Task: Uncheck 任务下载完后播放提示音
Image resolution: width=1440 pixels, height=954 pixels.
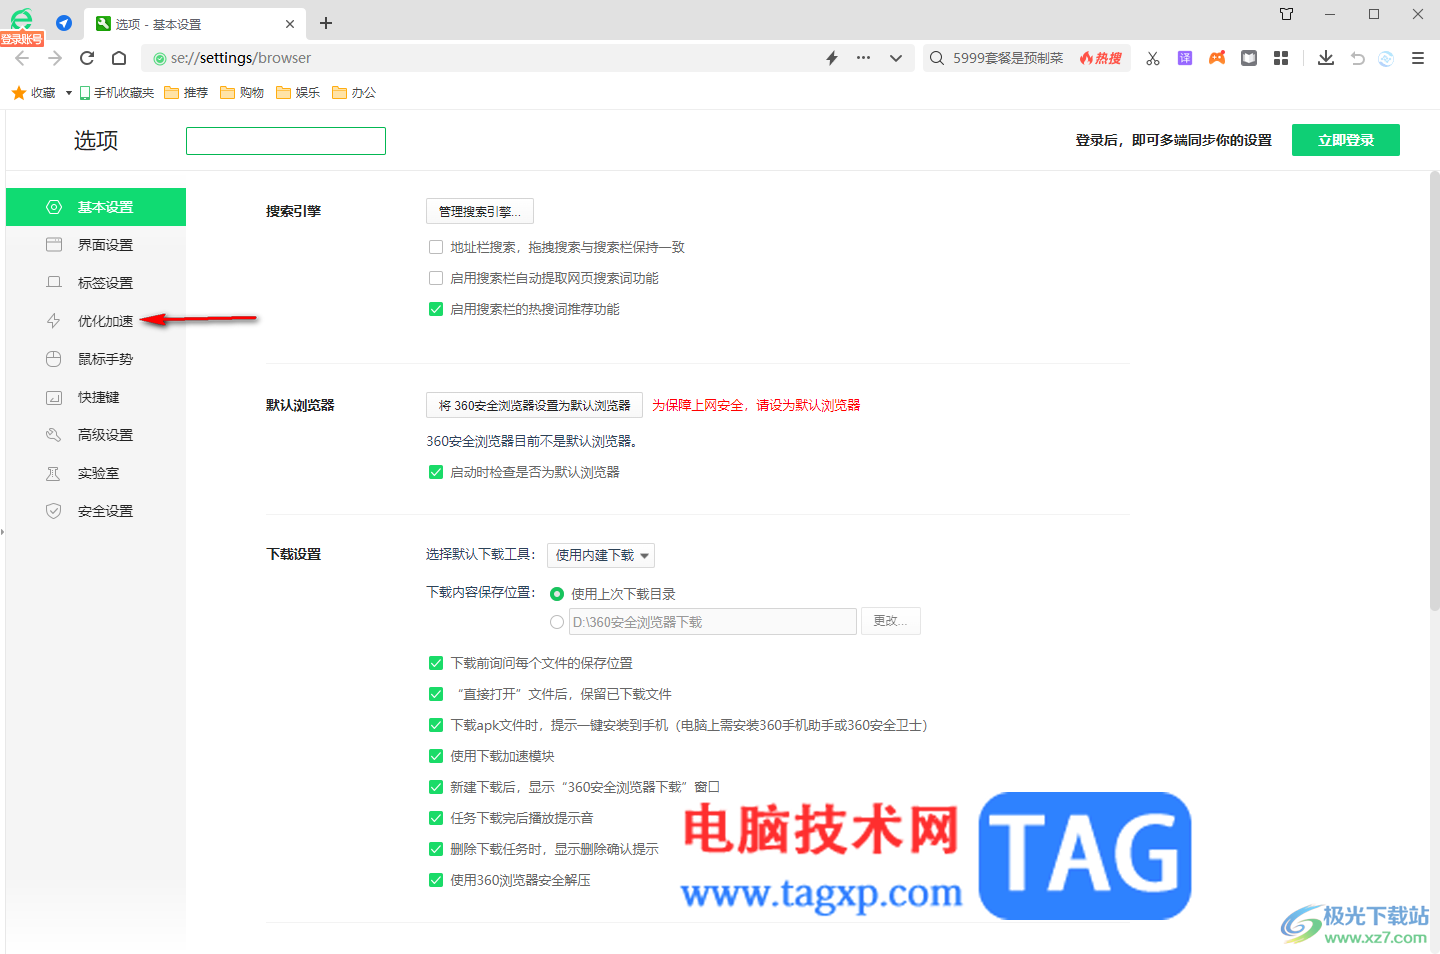Action: [x=436, y=818]
